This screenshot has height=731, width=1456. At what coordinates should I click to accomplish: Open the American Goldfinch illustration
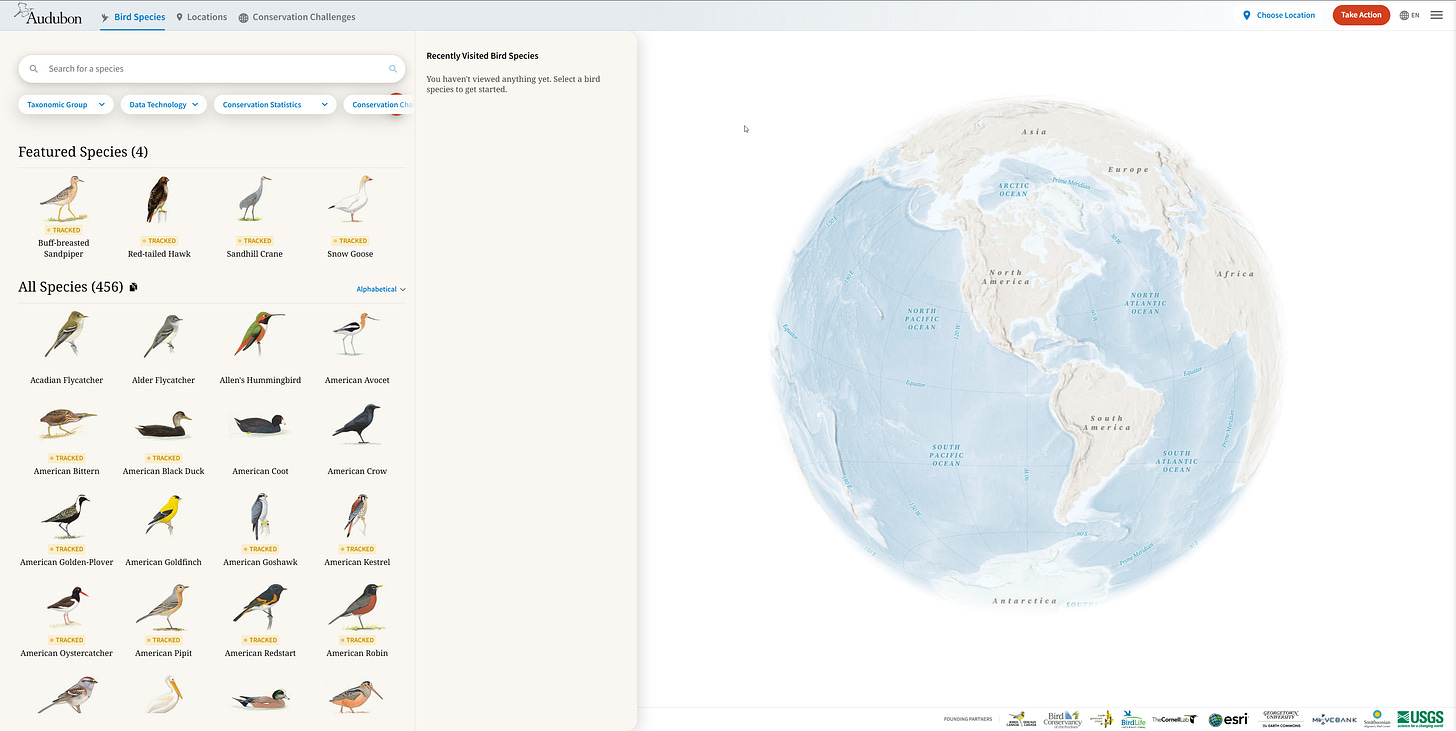pyautogui.click(x=163, y=516)
